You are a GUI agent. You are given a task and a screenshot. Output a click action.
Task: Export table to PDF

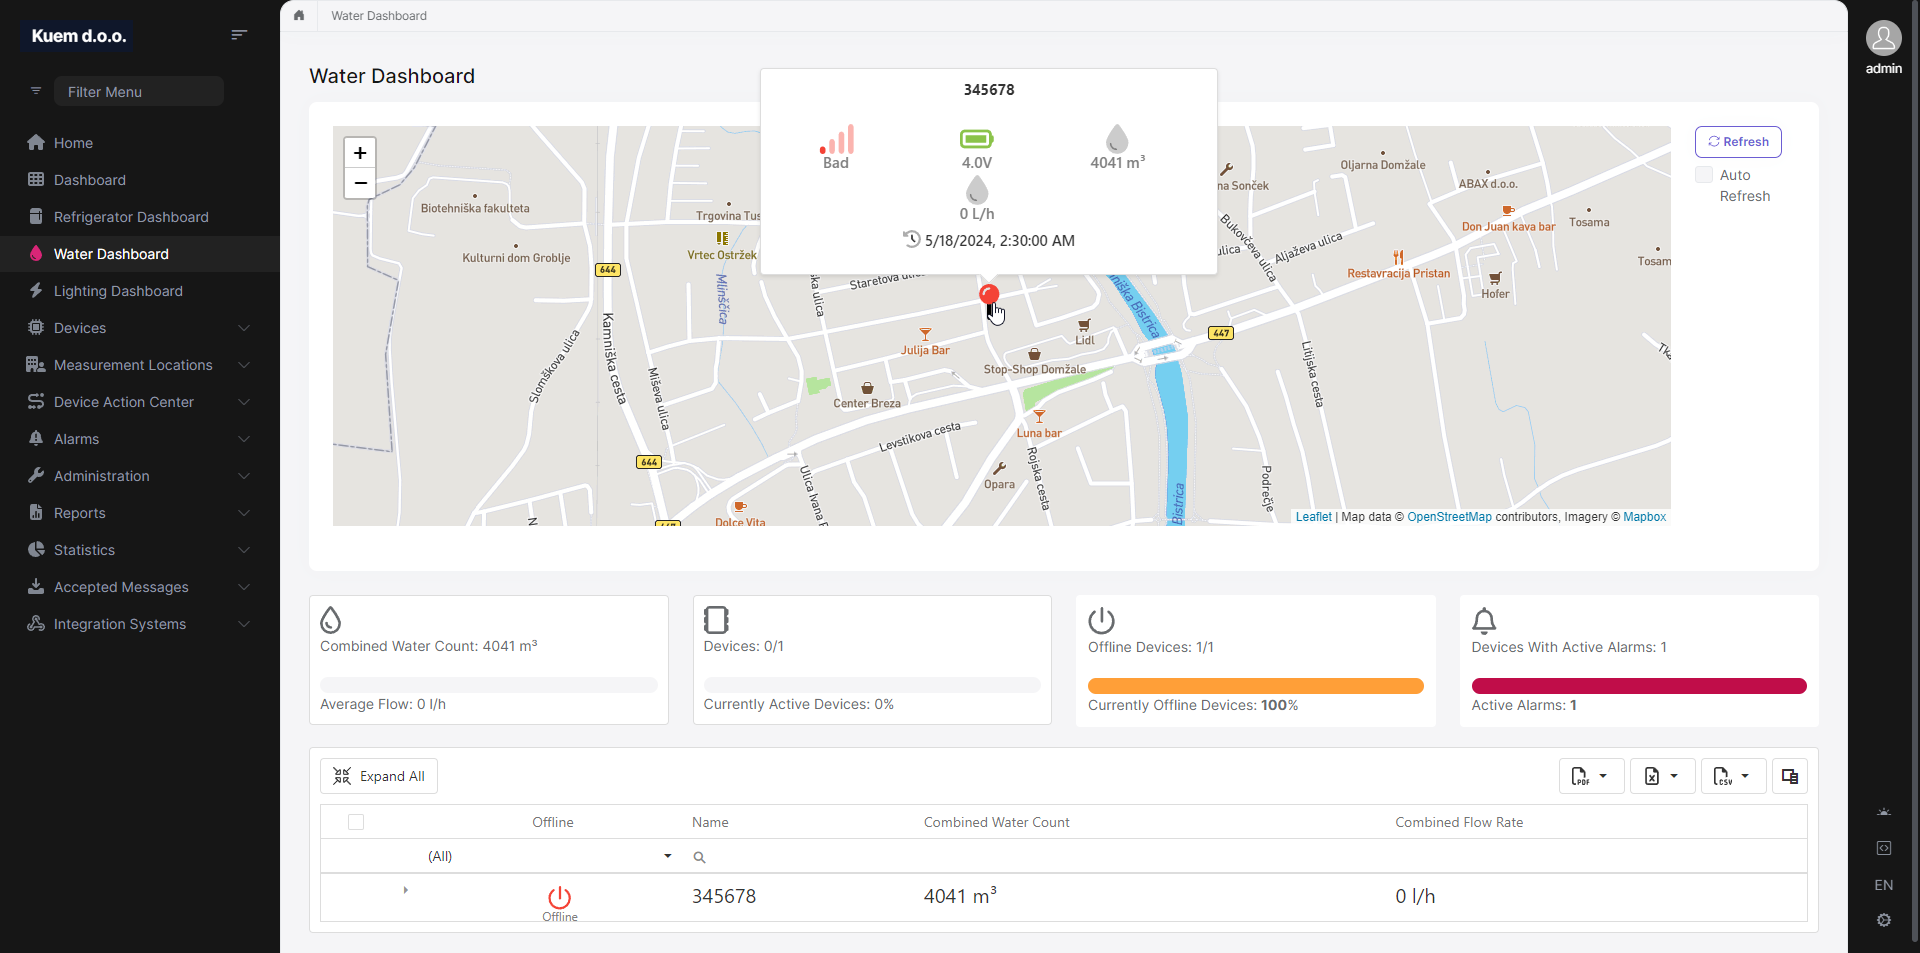[x=1590, y=776]
